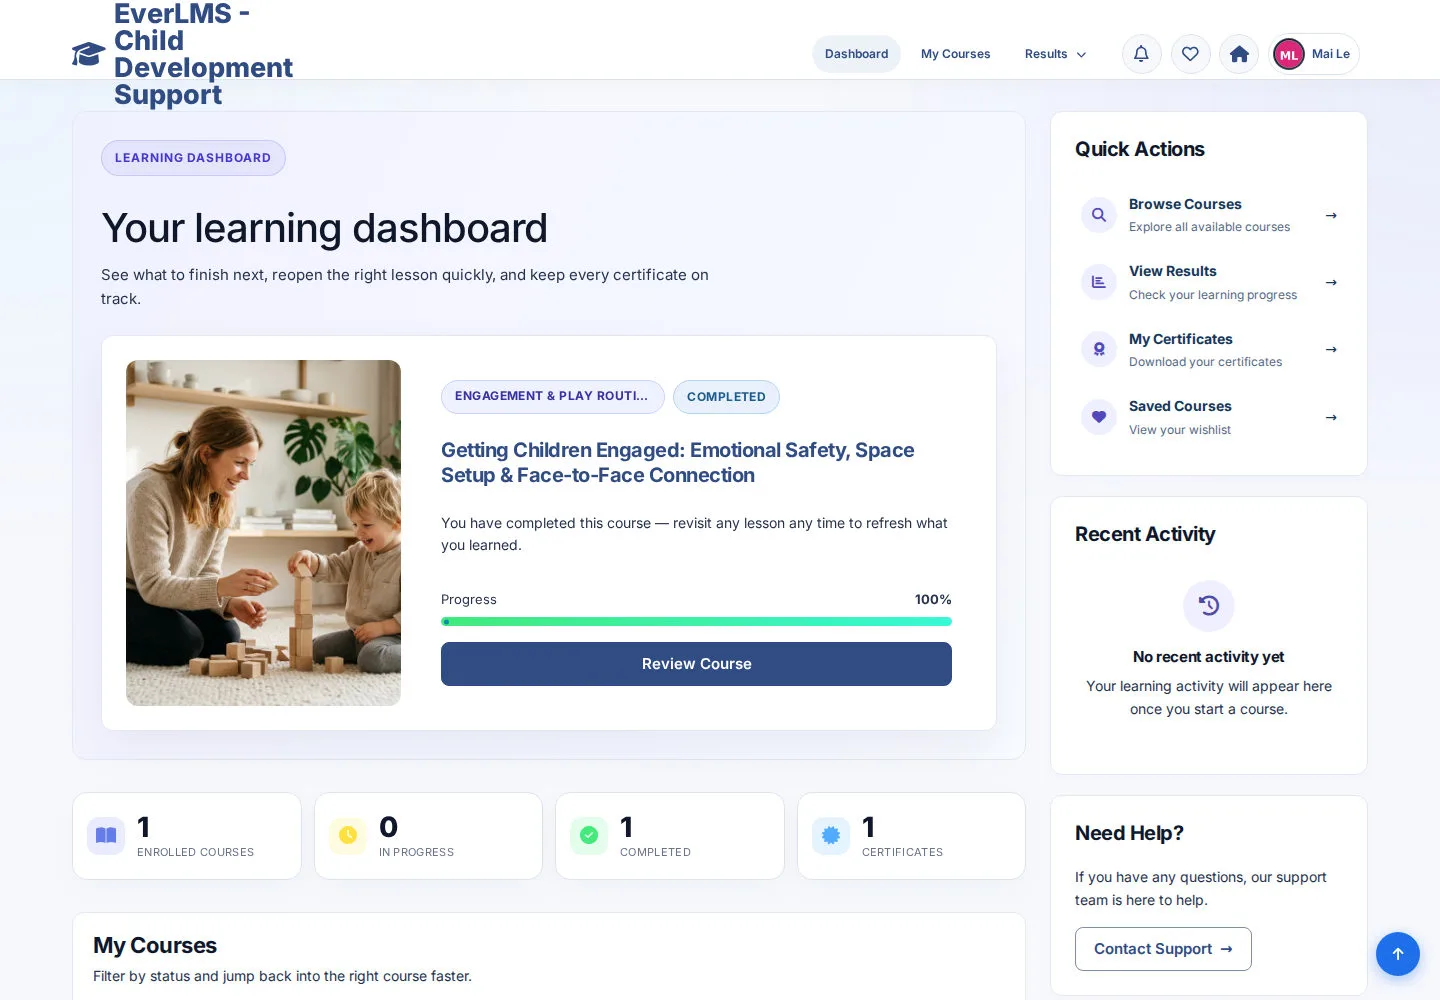
Task: Click the ML avatar circle
Action: point(1289,54)
